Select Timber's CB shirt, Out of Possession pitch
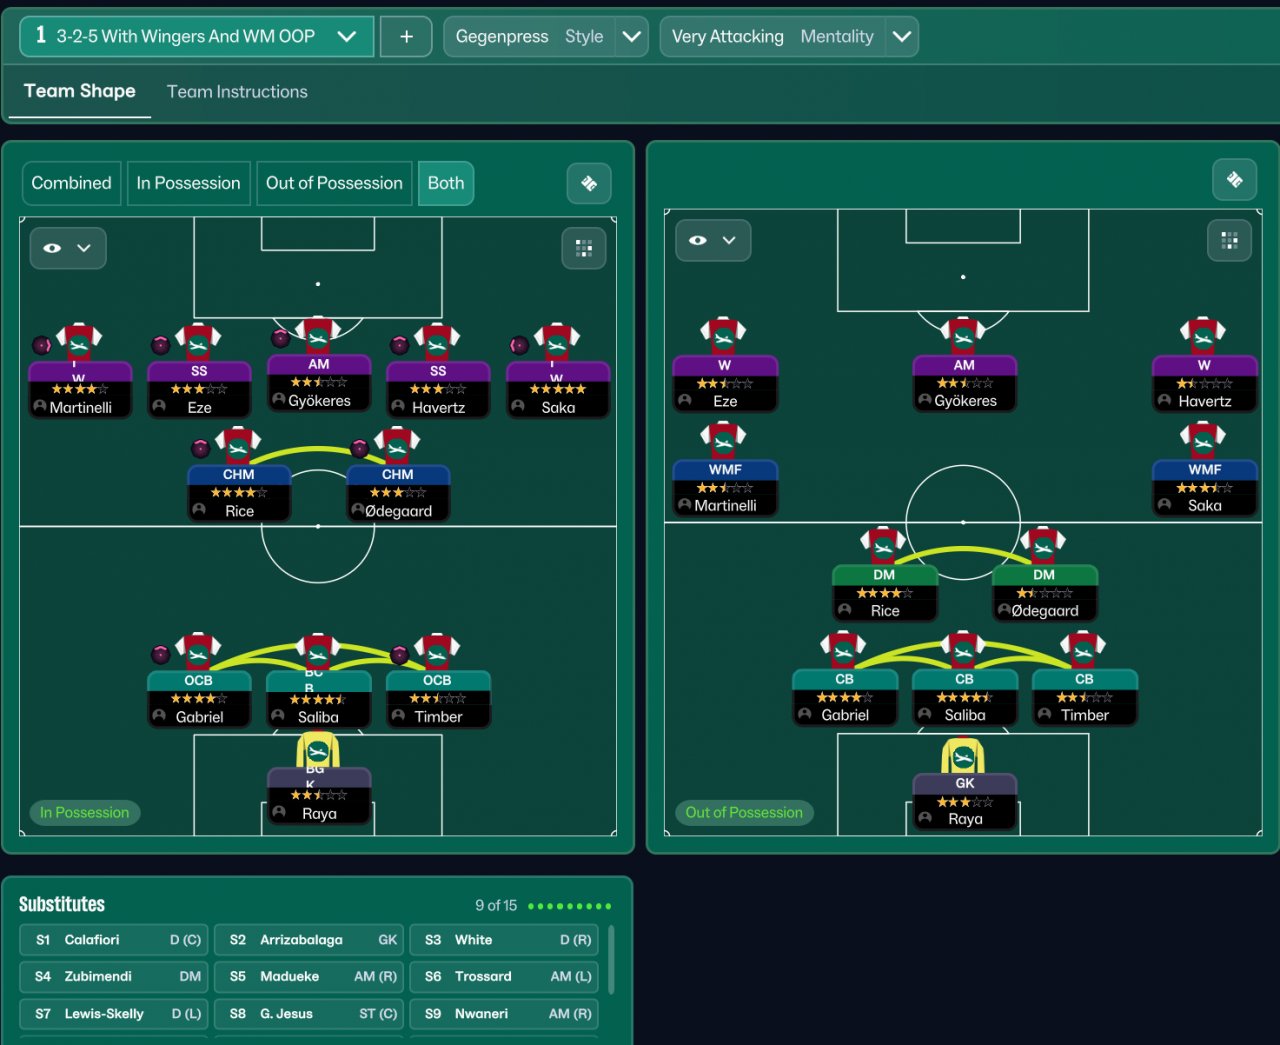 point(1083,650)
